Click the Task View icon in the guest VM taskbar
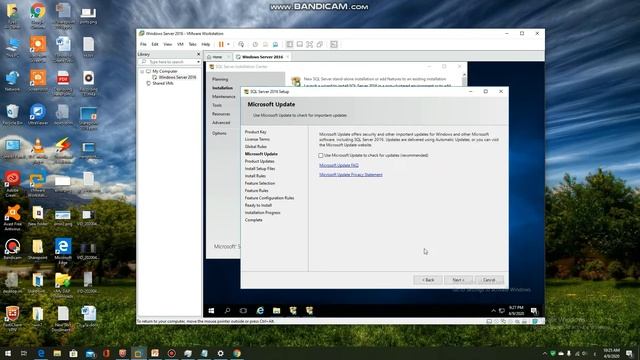 [243, 311]
